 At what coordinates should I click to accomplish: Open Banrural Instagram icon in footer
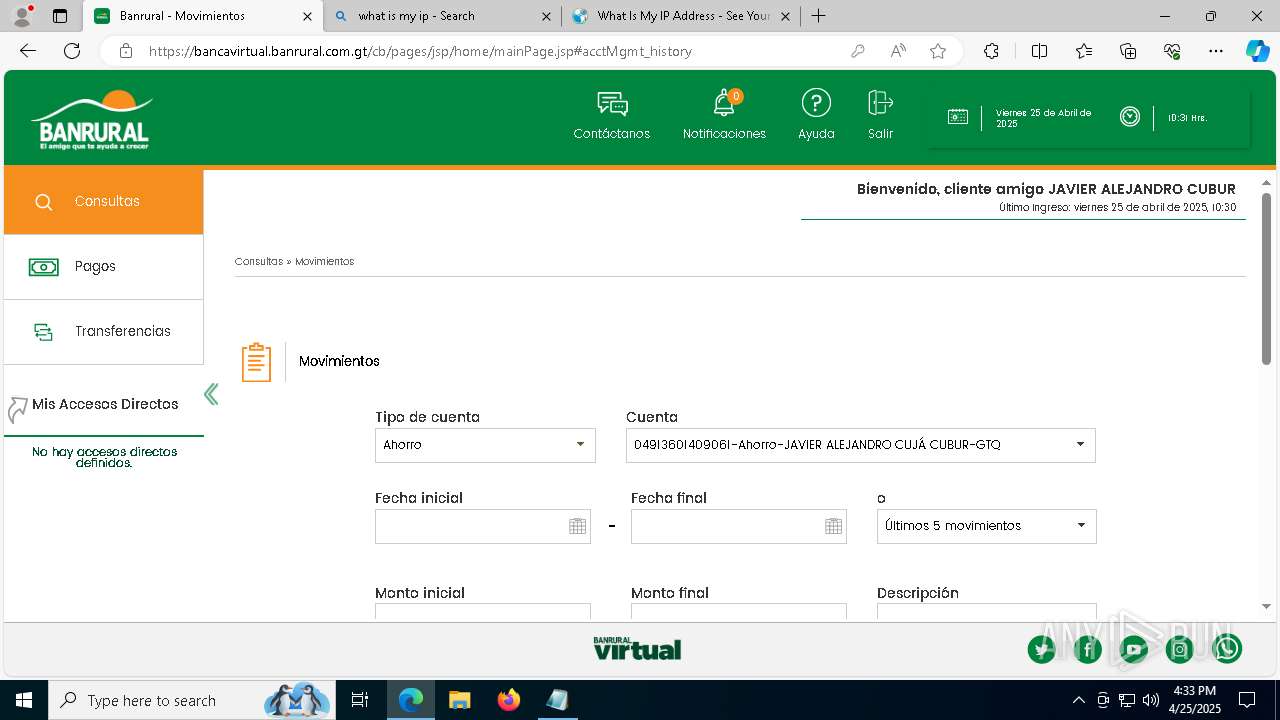pos(1180,649)
